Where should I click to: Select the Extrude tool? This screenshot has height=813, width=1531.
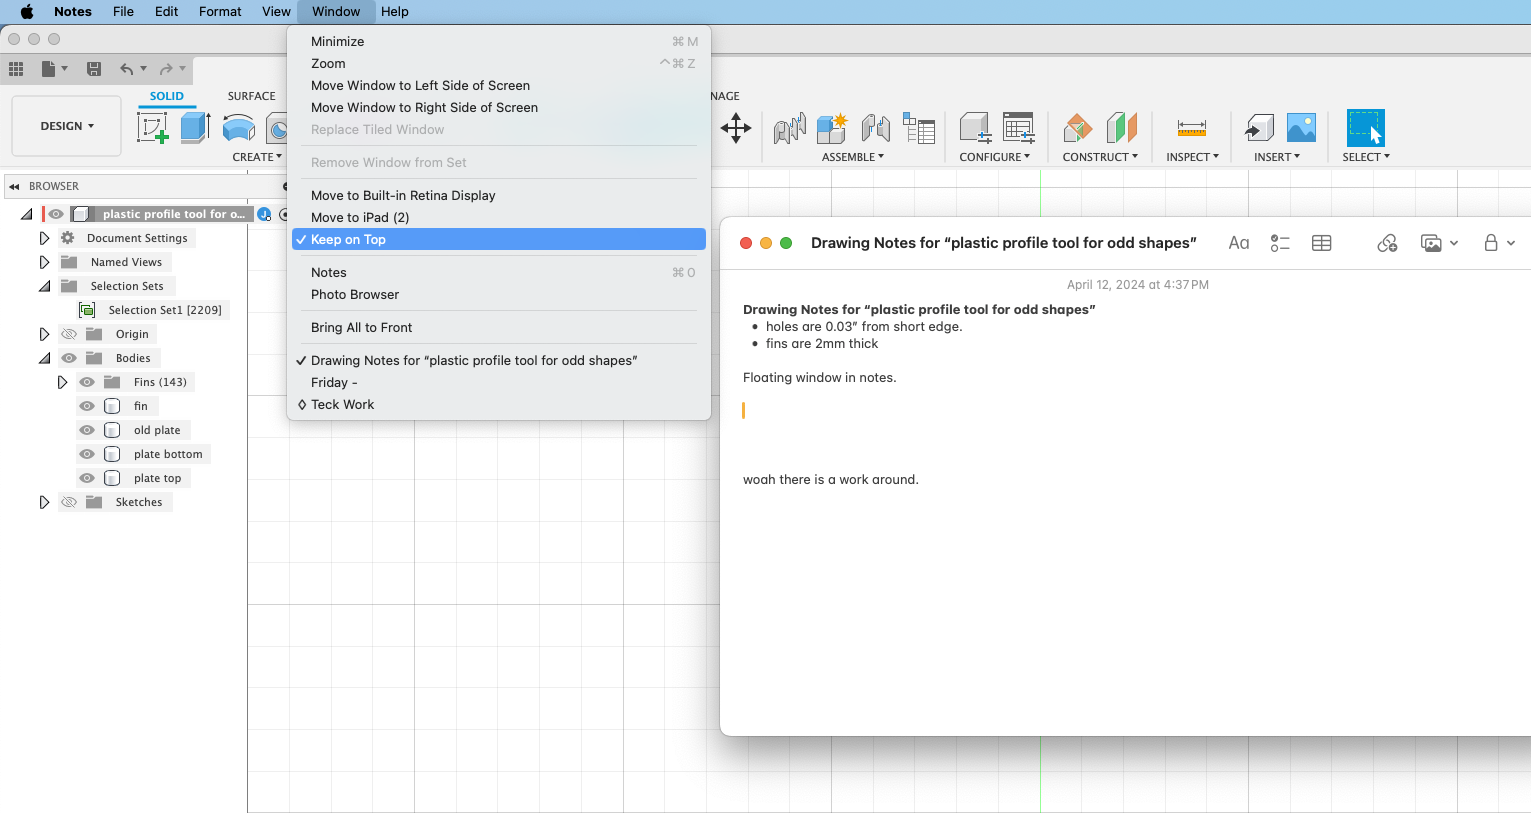coord(195,128)
